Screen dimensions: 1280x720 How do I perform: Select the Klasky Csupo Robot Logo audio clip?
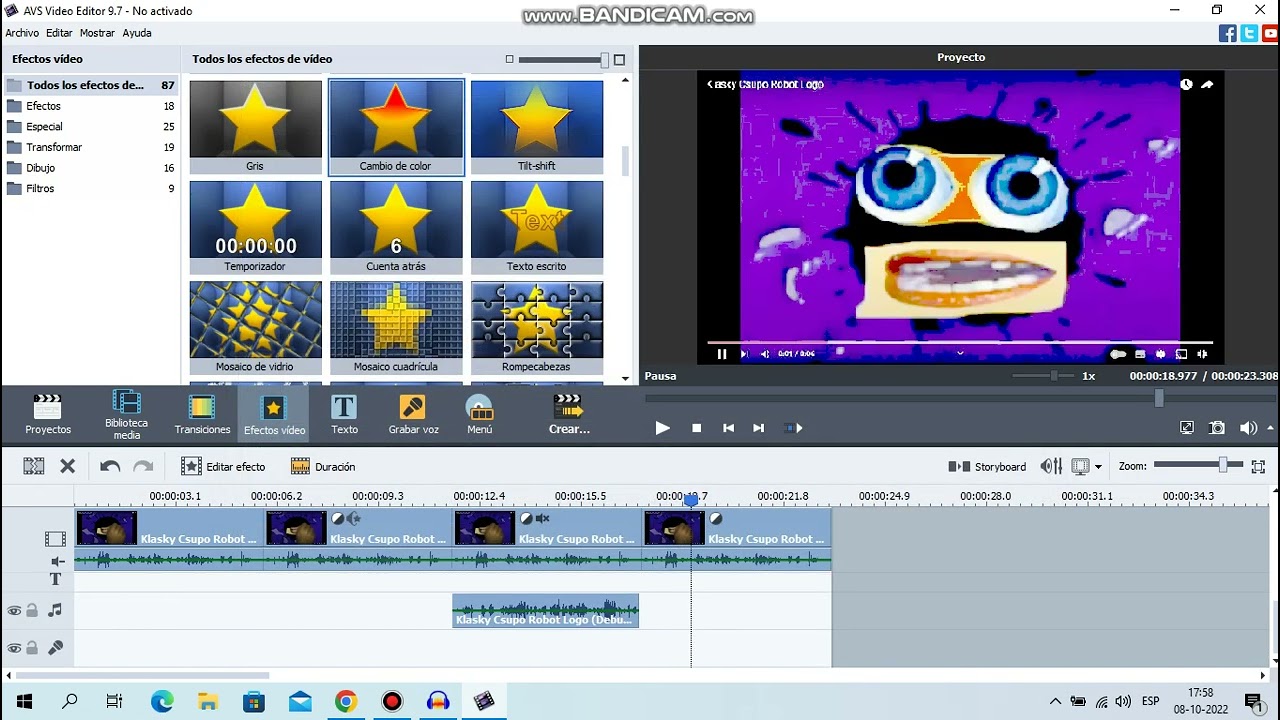pos(545,611)
